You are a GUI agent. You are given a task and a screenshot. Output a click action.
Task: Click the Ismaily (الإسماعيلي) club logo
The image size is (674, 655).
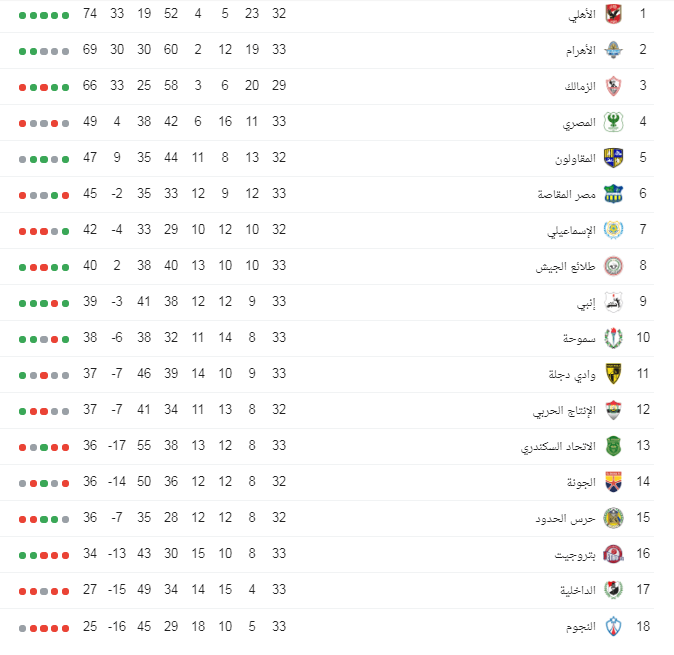613,230
